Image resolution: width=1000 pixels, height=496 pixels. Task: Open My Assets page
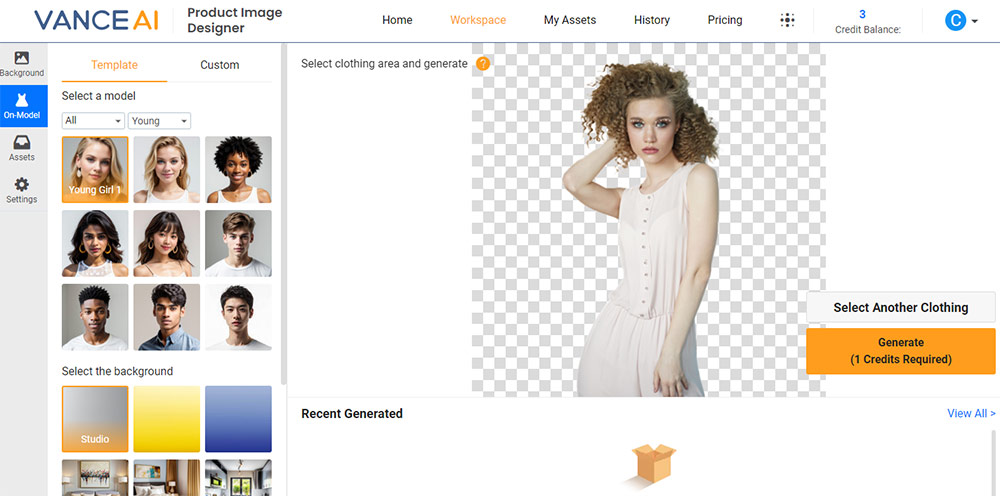(x=570, y=20)
